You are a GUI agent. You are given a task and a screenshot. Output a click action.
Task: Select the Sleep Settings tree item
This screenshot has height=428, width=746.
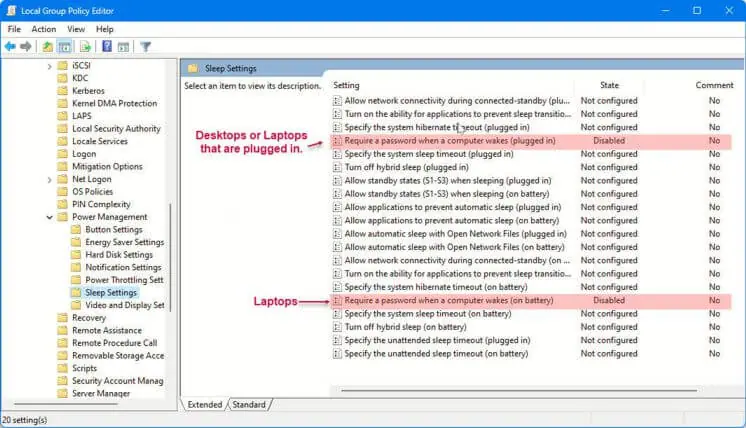[111, 292]
